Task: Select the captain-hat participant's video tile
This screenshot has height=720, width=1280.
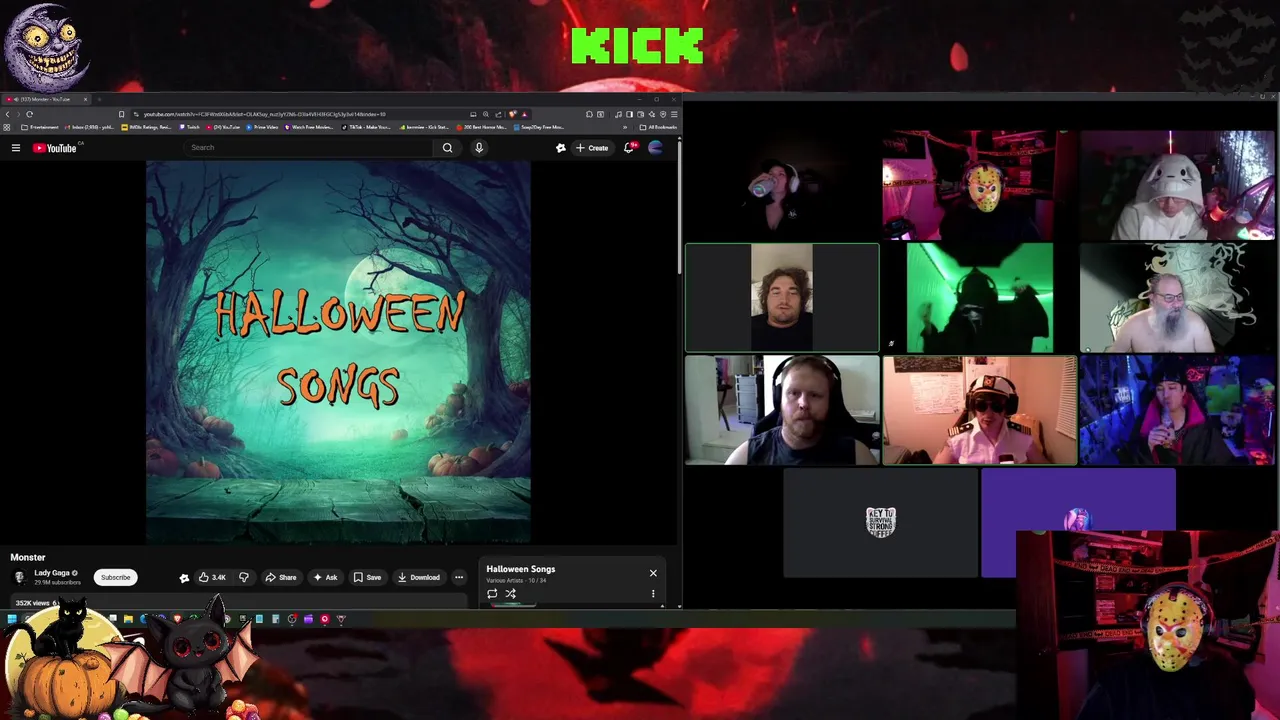Action: click(979, 410)
